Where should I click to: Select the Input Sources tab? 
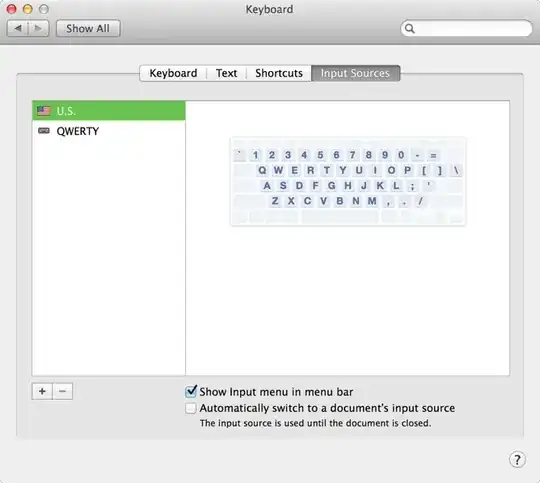(355, 73)
